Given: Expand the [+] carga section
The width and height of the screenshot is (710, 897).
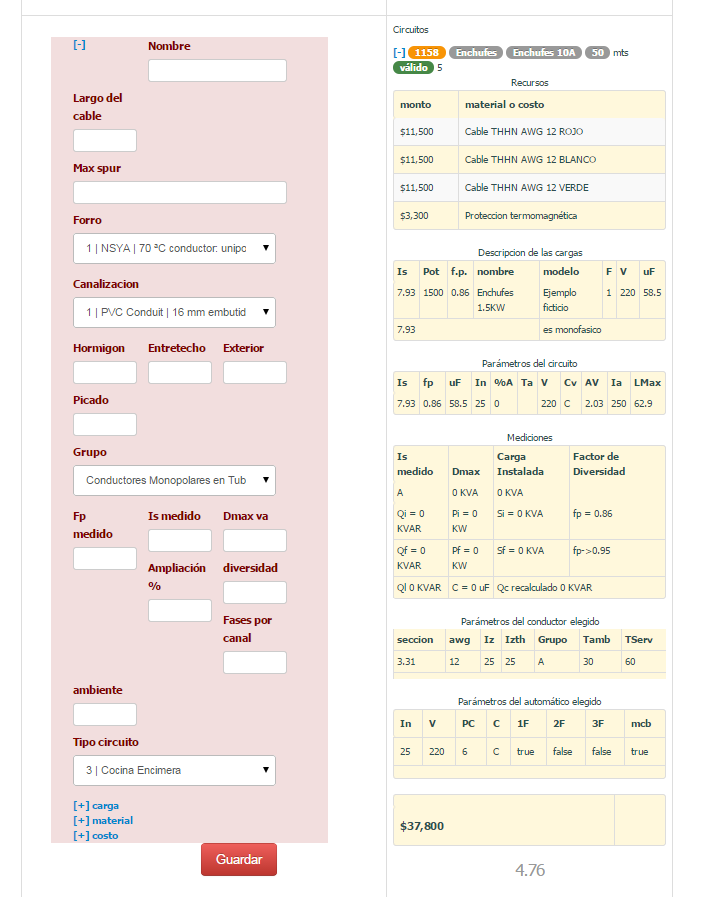Looking at the screenshot, I should click(96, 805).
